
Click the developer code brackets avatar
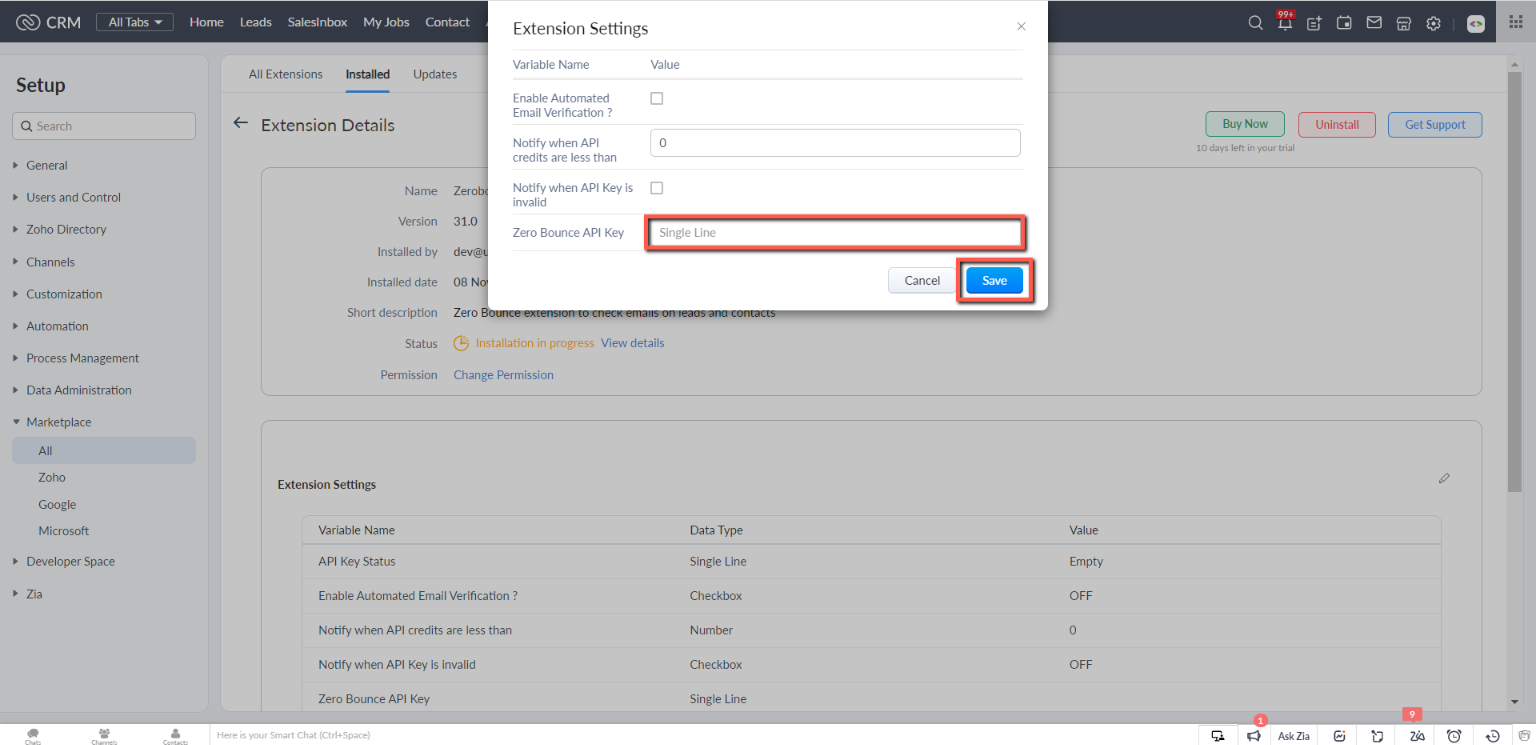(x=1476, y=23)
